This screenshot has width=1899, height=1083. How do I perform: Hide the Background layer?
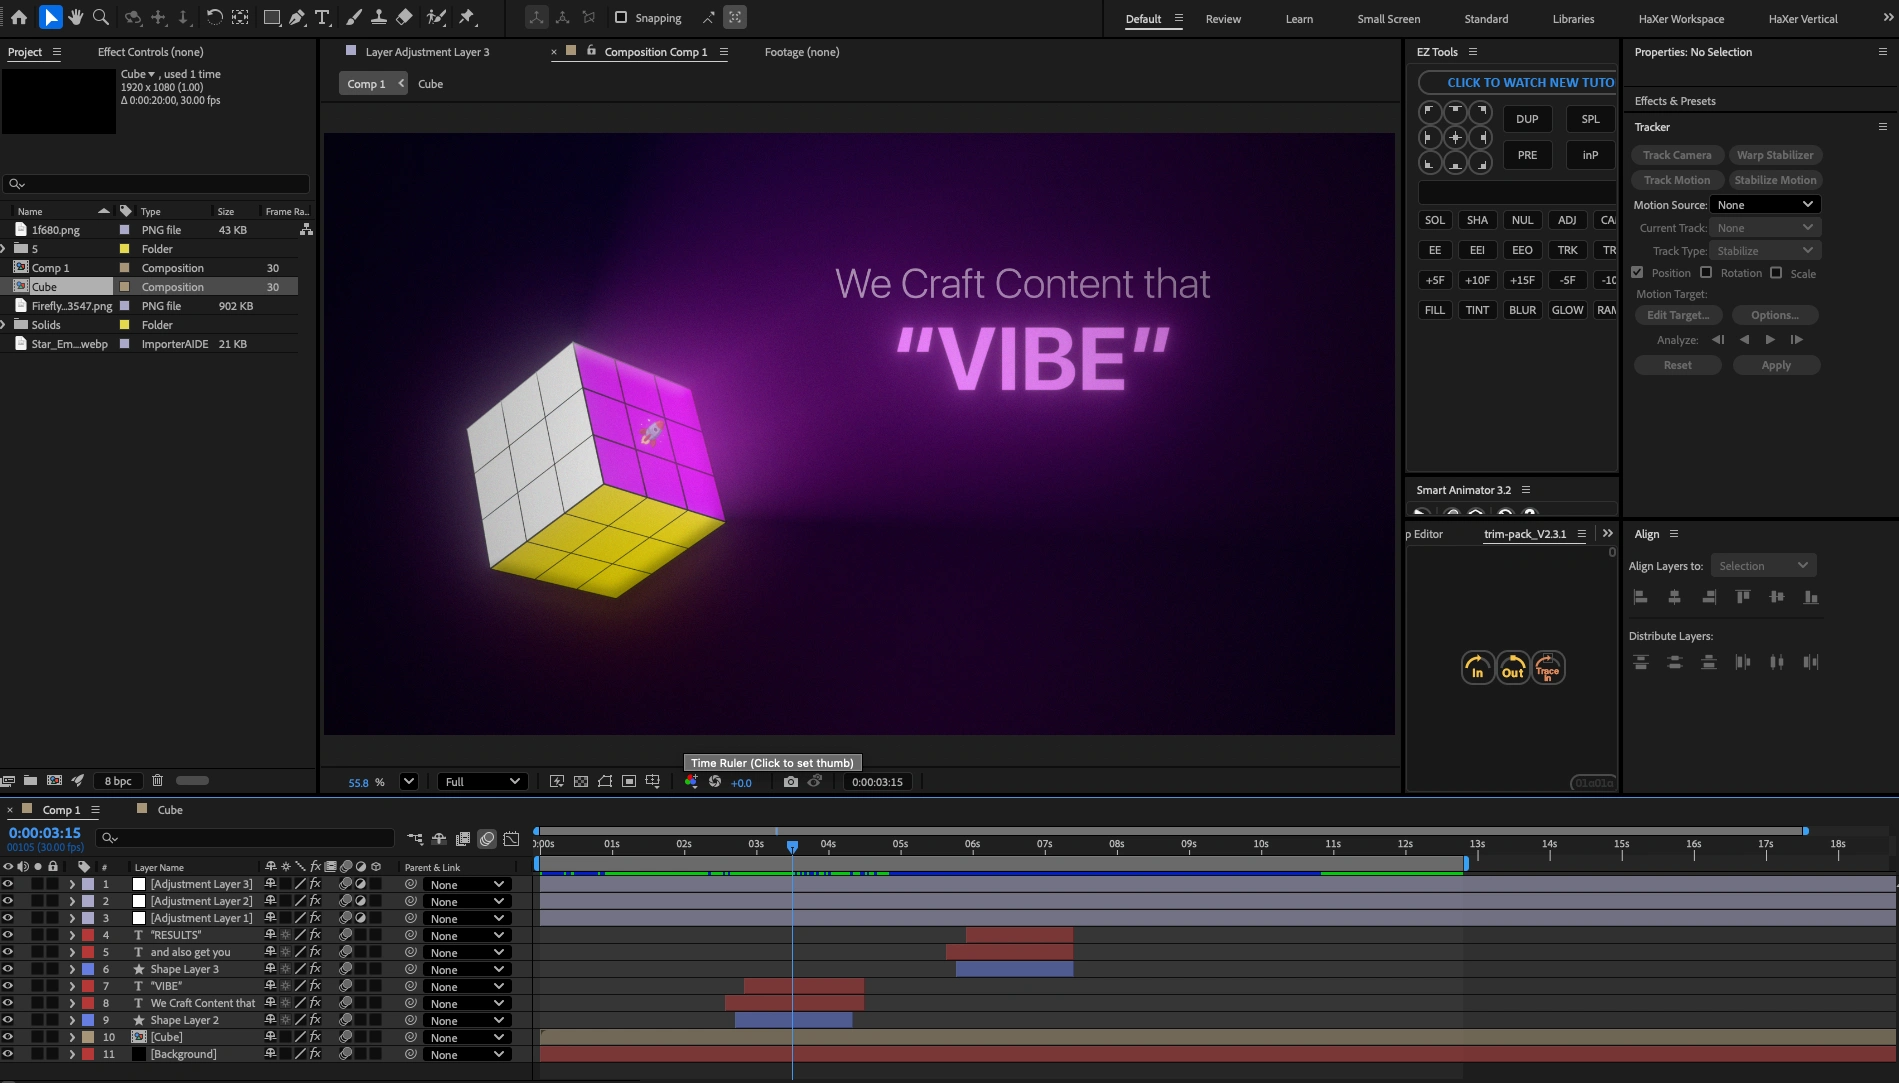(8, 1053)
